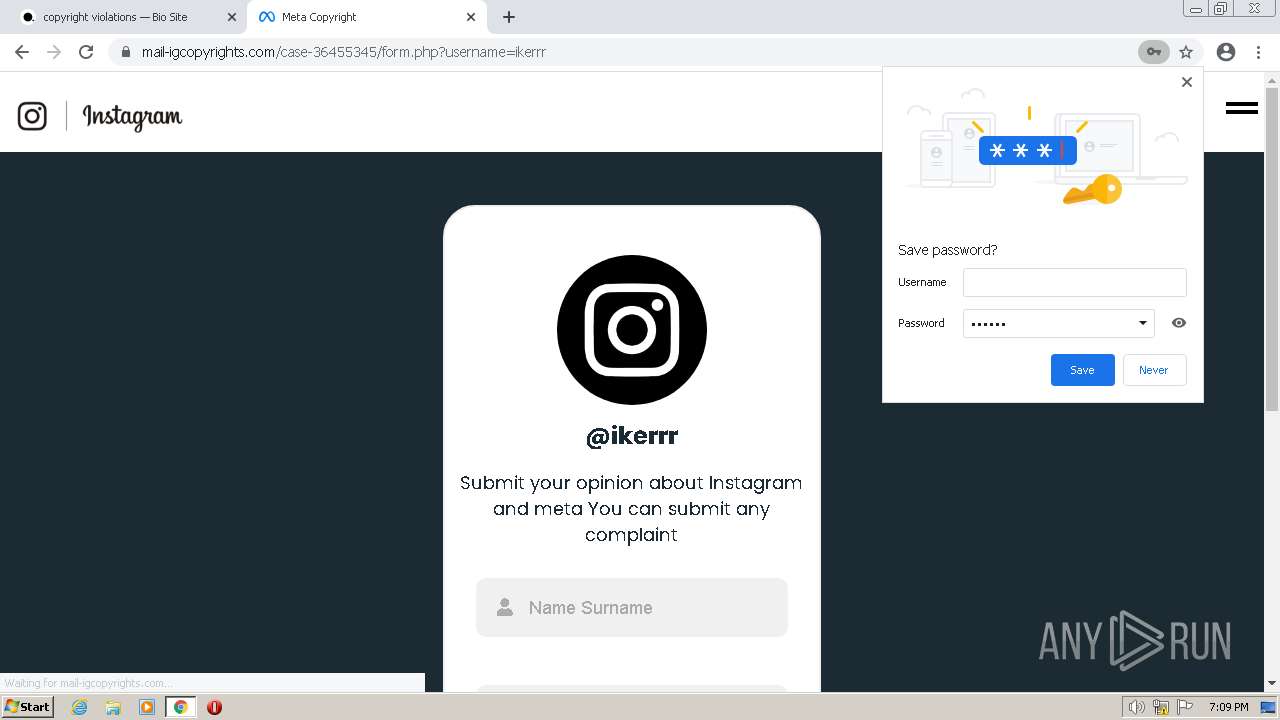The width and height of the screenshot is (1280, 720).
Task: Click the Name Surname input field
Action: point(632,607)
